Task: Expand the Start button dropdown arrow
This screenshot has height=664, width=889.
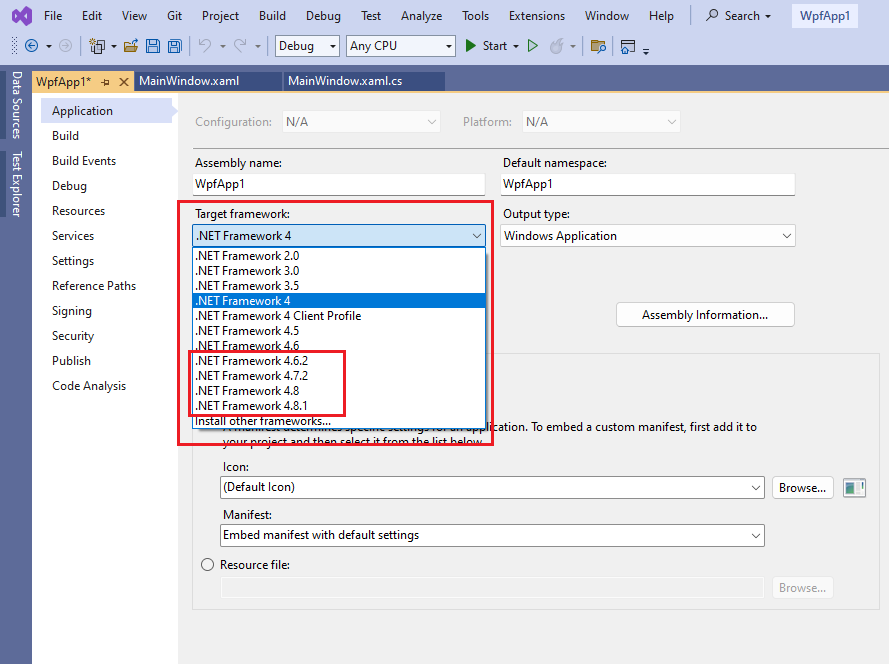Action: [516, 46]
